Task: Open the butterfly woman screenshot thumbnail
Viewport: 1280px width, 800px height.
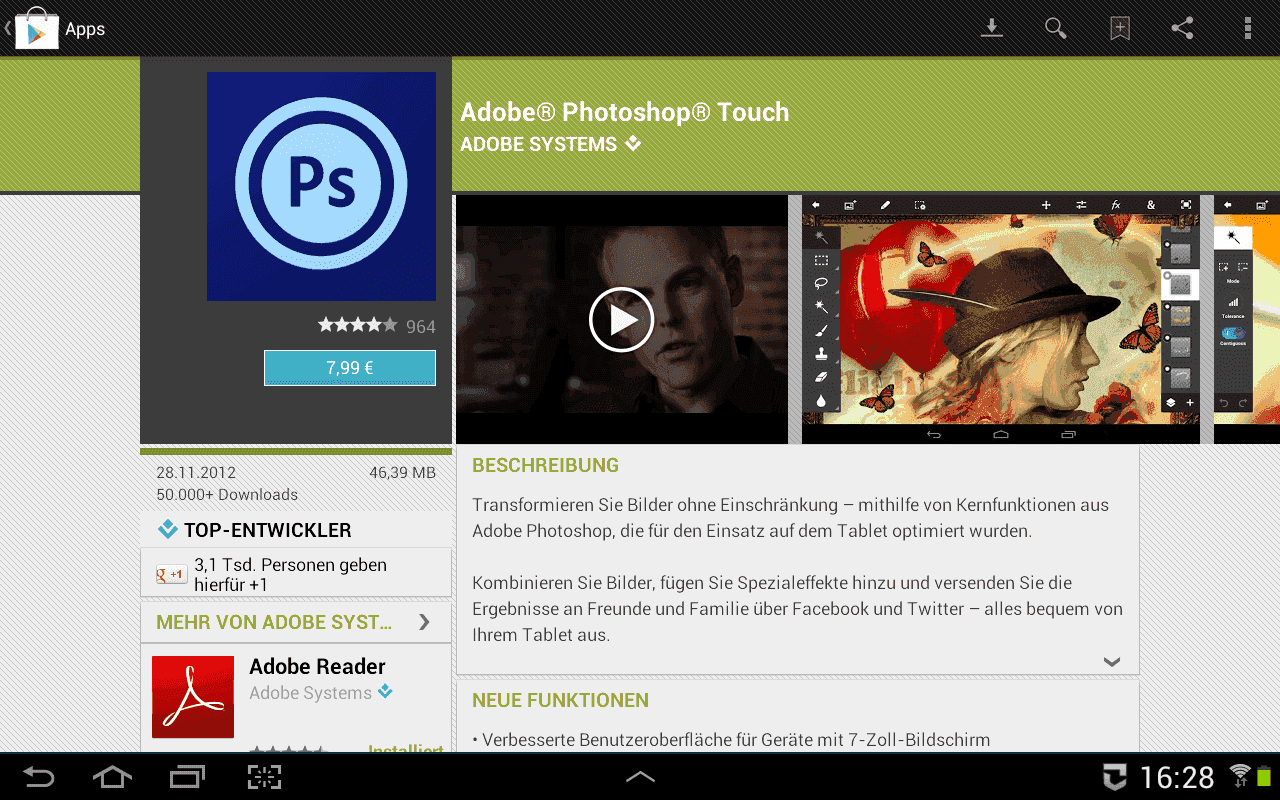Action: pyautogui.click(x=1001, y=319)
